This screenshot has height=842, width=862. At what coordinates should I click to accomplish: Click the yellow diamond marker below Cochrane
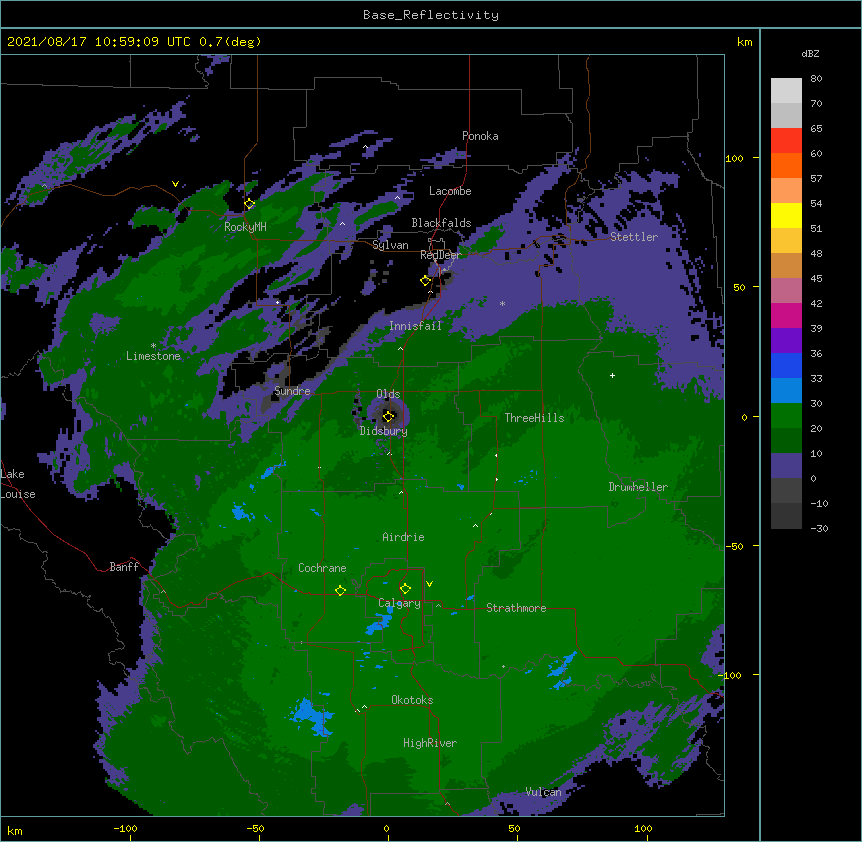pos(340,590)
